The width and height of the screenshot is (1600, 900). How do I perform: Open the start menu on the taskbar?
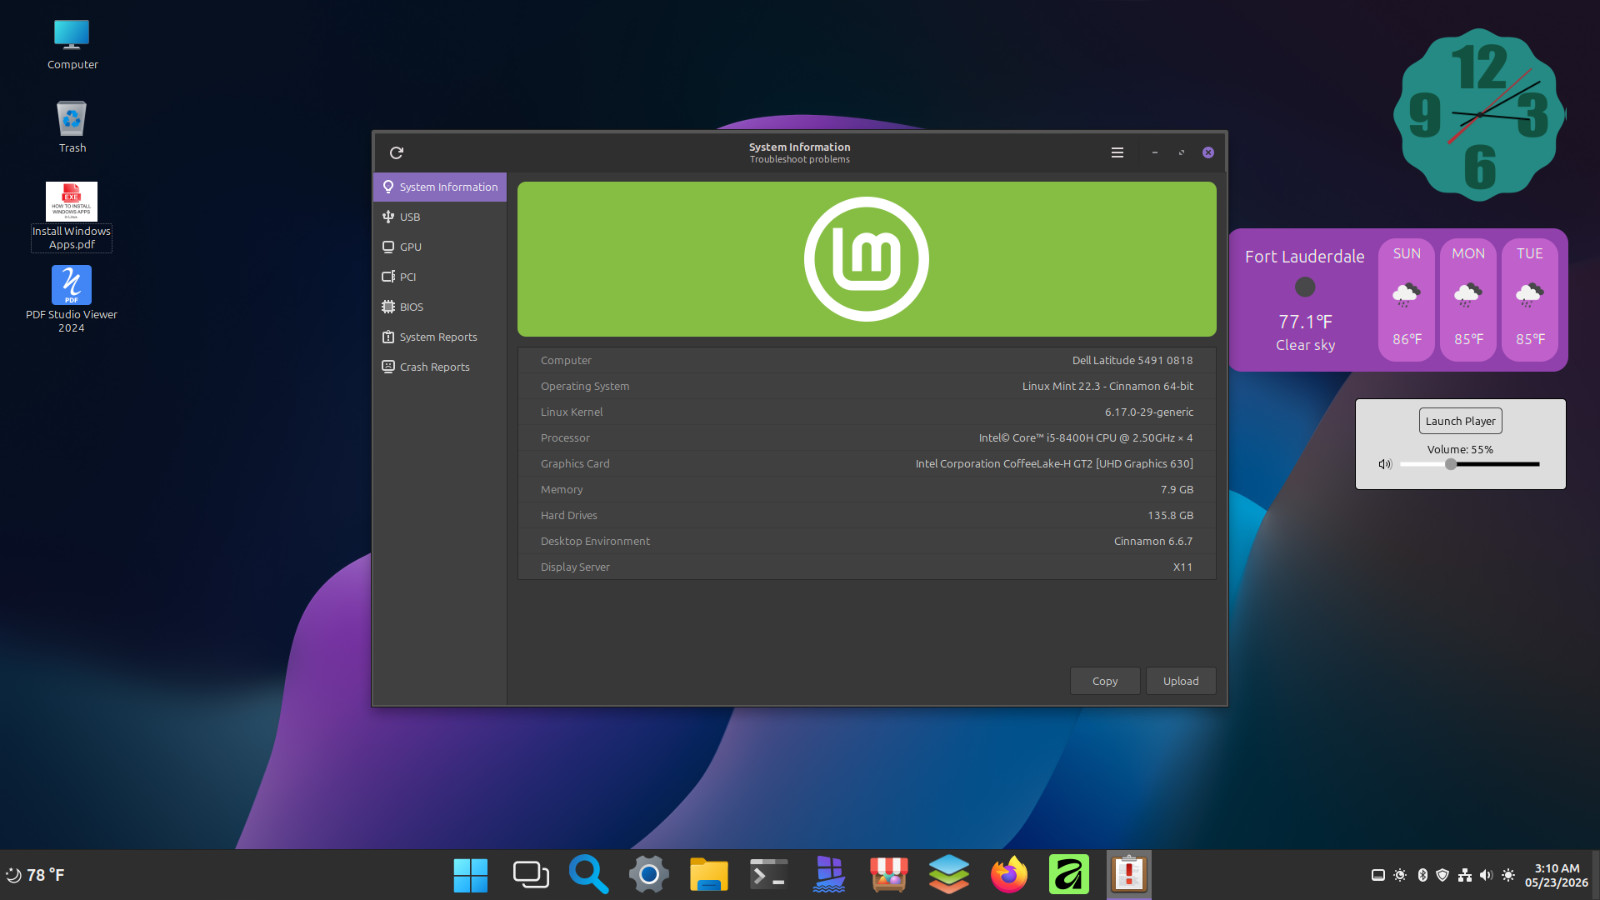(x=470, y=875)
